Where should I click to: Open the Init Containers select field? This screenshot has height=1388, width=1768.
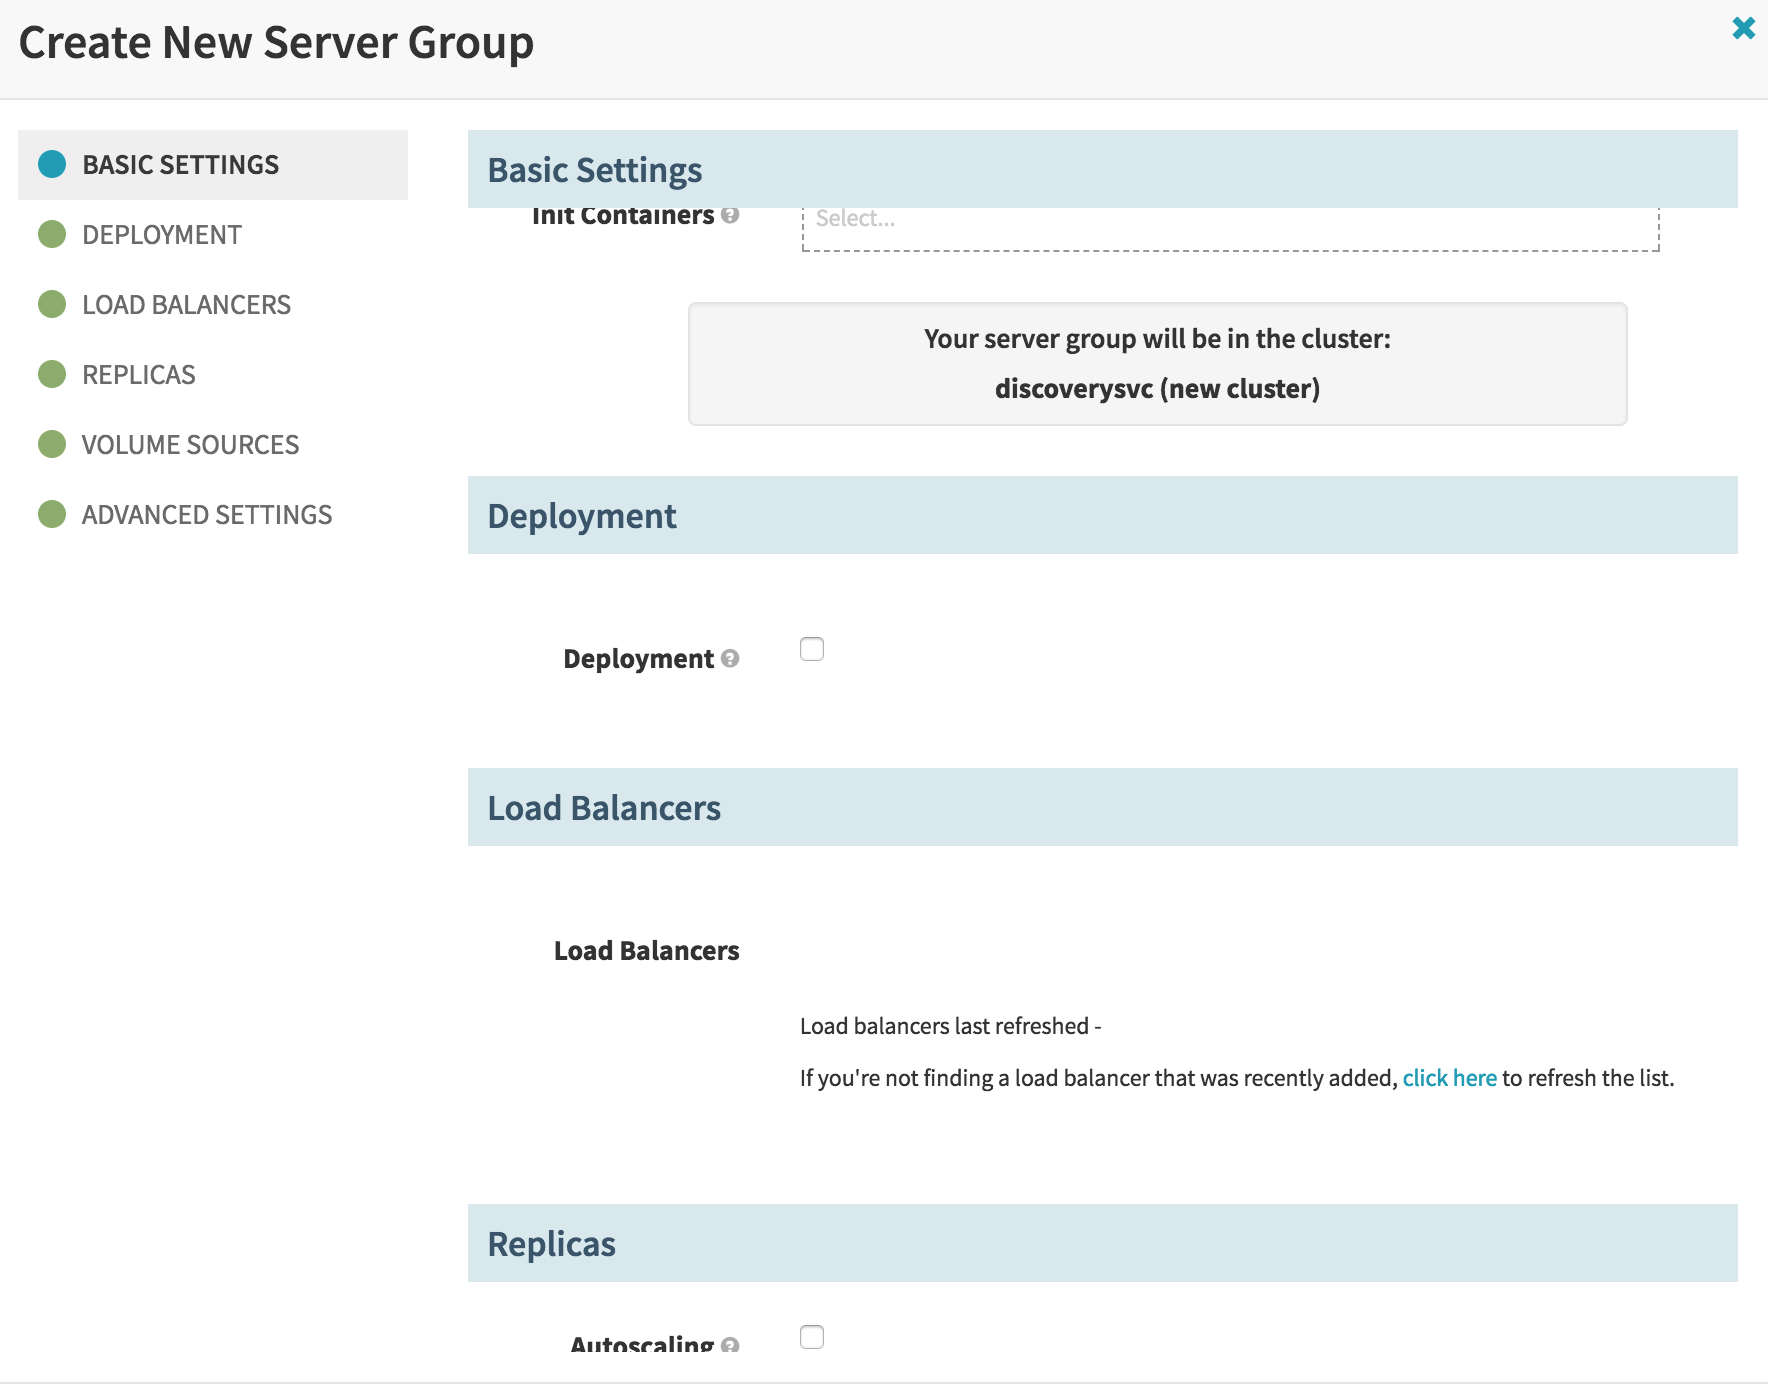tap(1230, 229)
